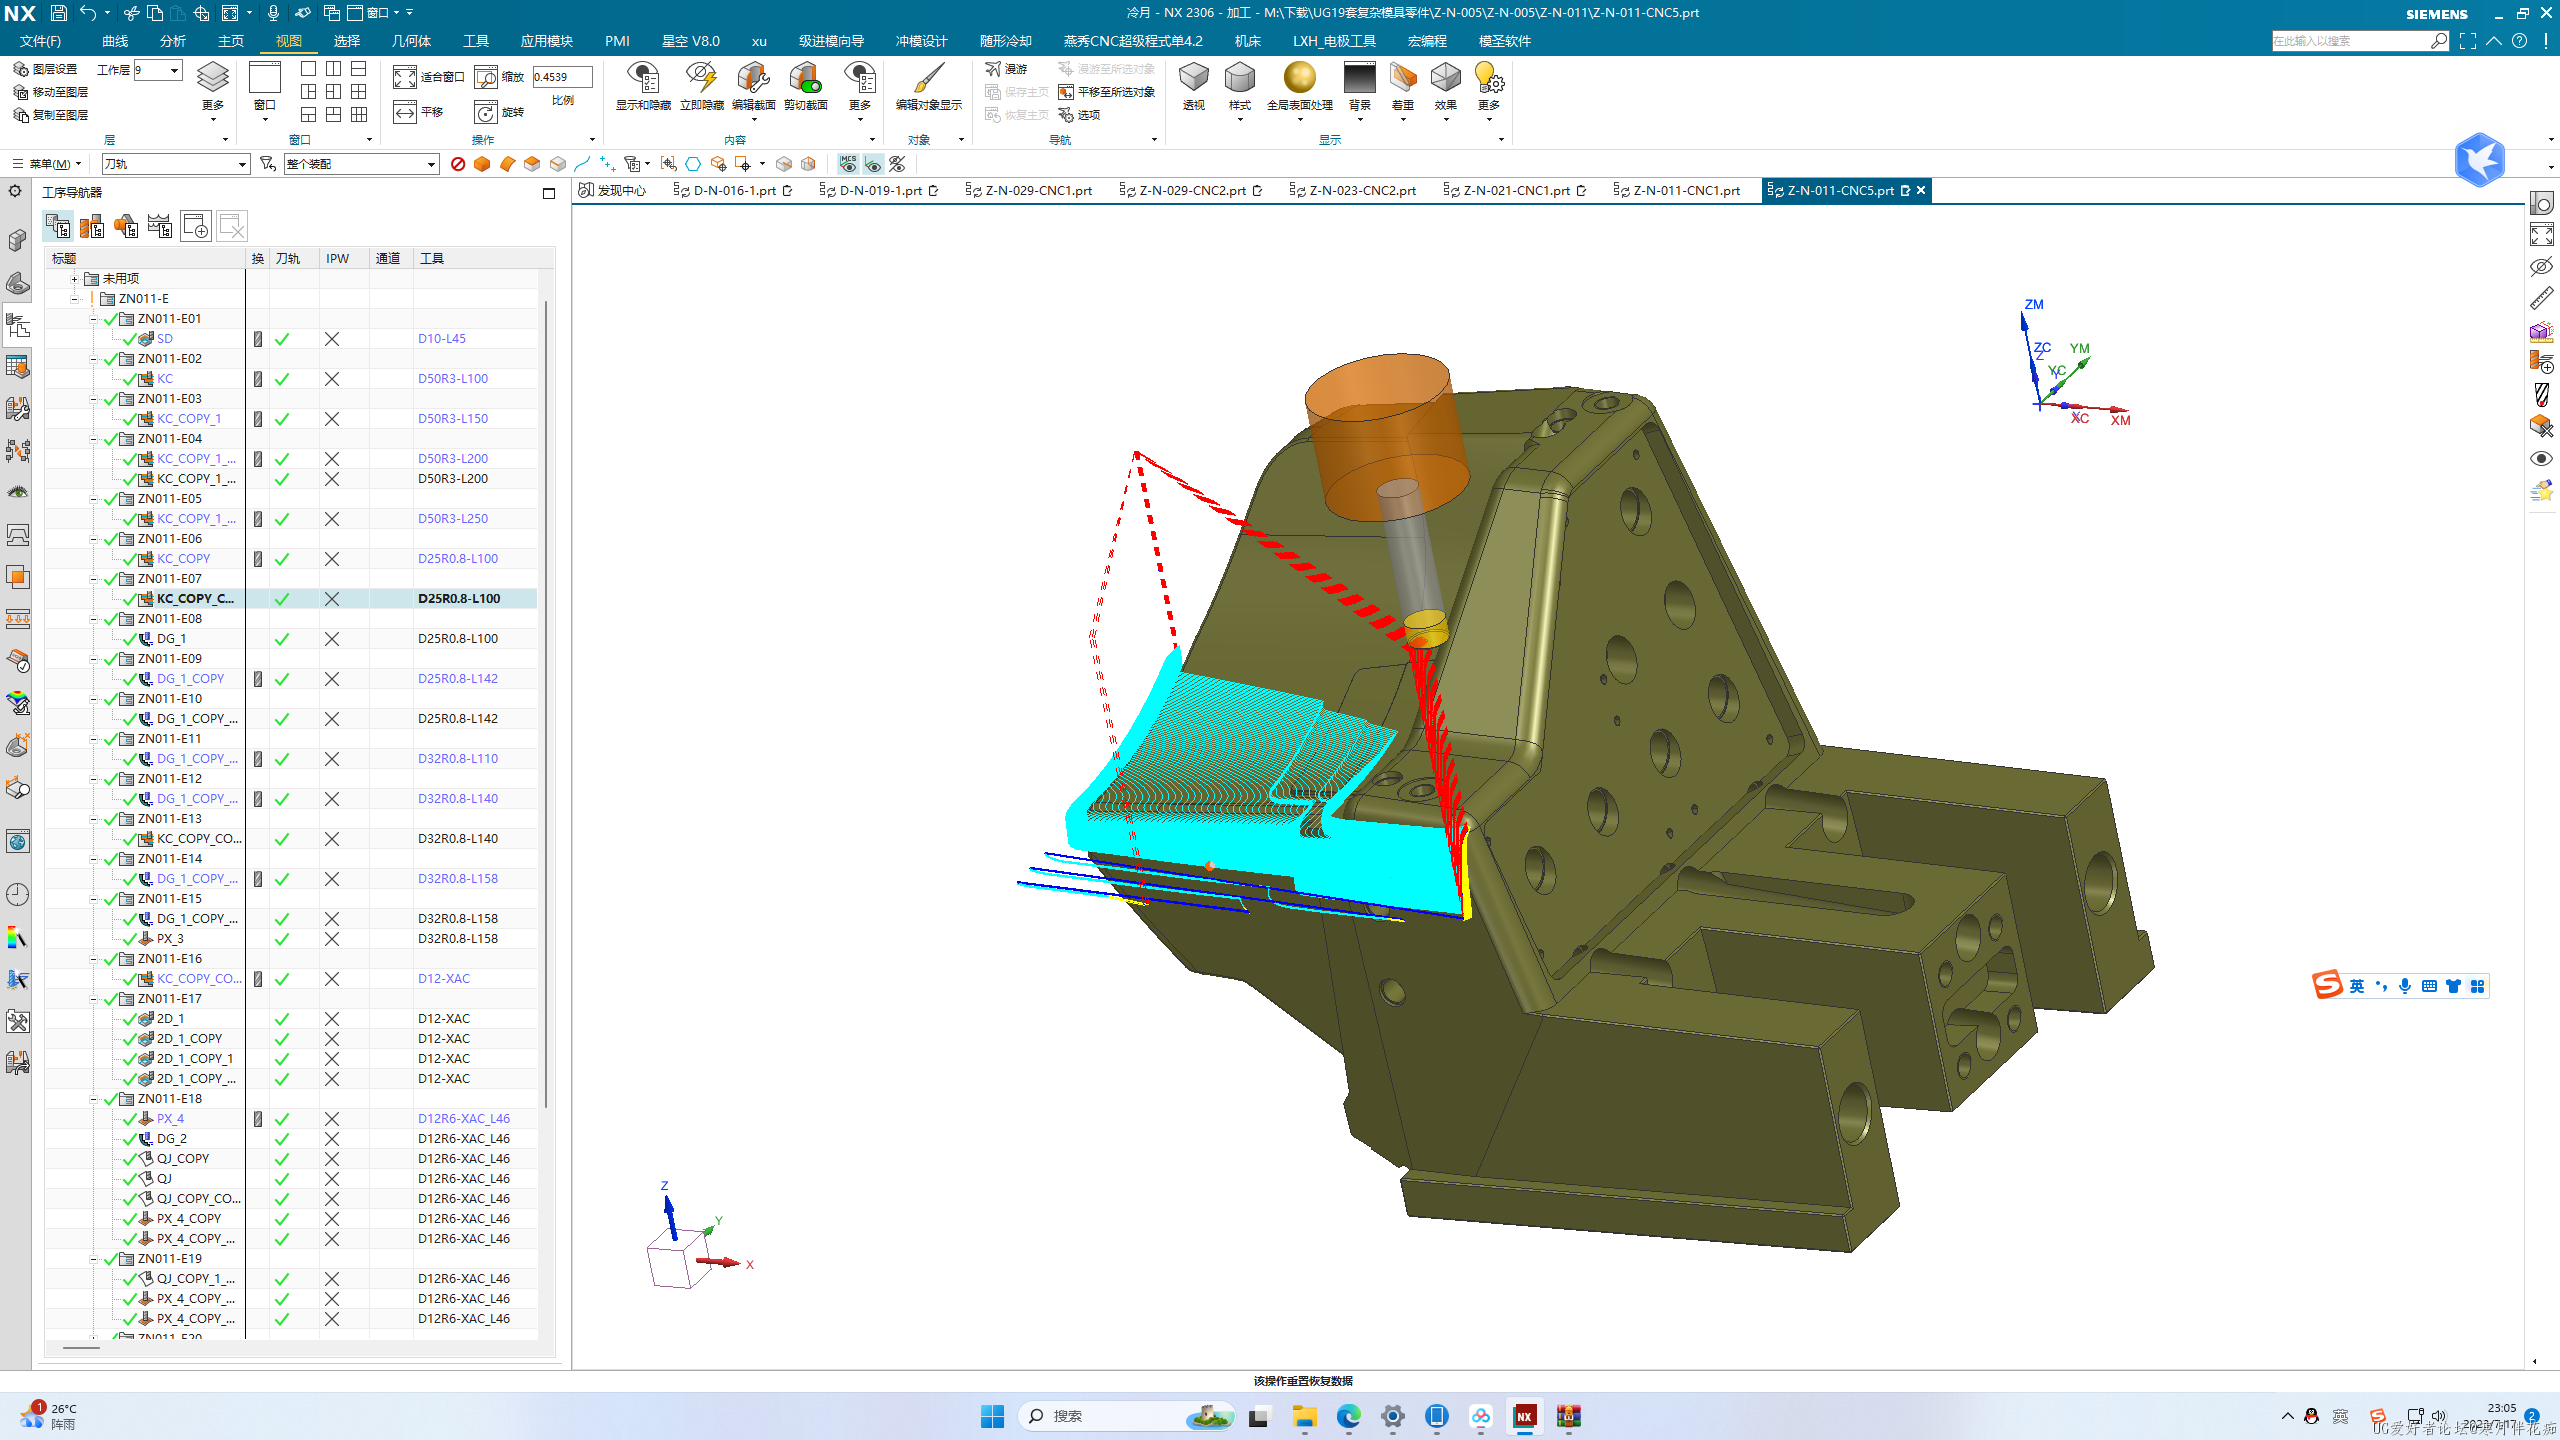The width and height of the screenshot is (2560, 1440).
Task: Click the program order view navigator icon
Action: click(x=58, y=226)
